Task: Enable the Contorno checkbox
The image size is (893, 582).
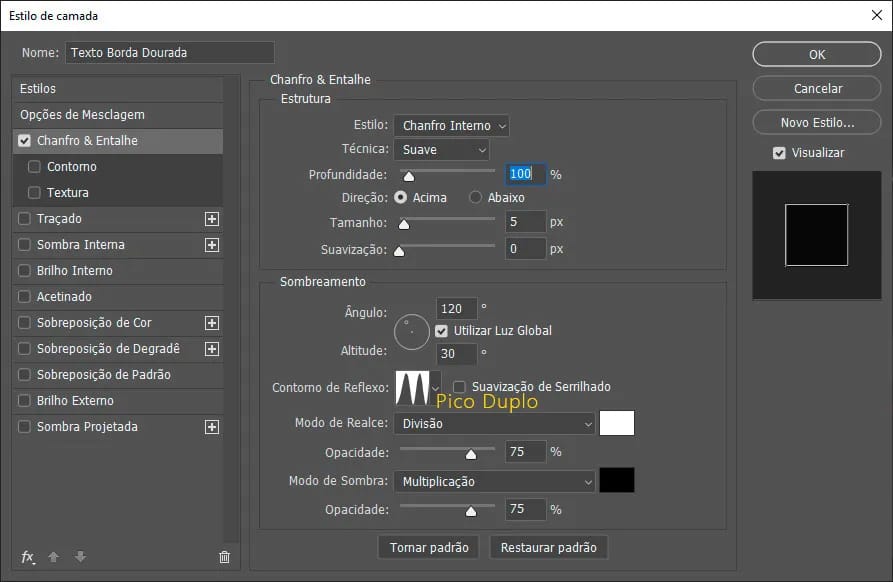Action: click(34, 167)
